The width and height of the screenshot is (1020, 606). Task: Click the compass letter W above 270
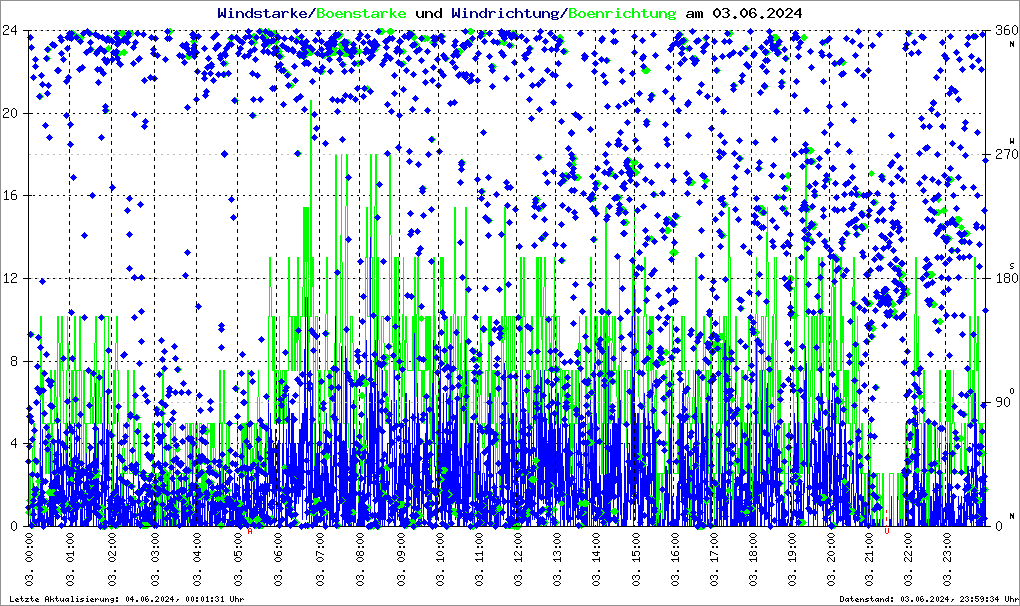point(1012,140)
